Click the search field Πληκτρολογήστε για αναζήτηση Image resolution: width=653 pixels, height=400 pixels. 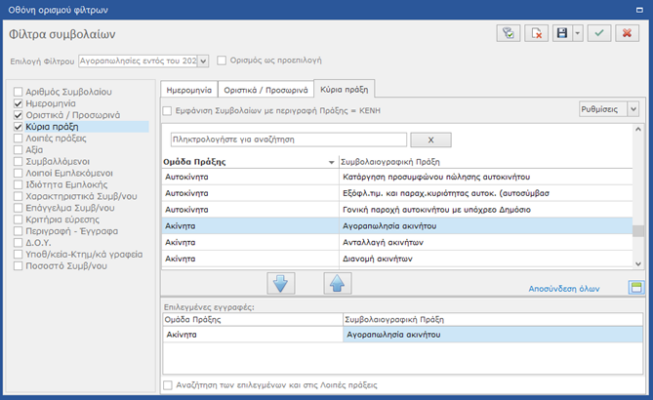(x=287, y=140)
